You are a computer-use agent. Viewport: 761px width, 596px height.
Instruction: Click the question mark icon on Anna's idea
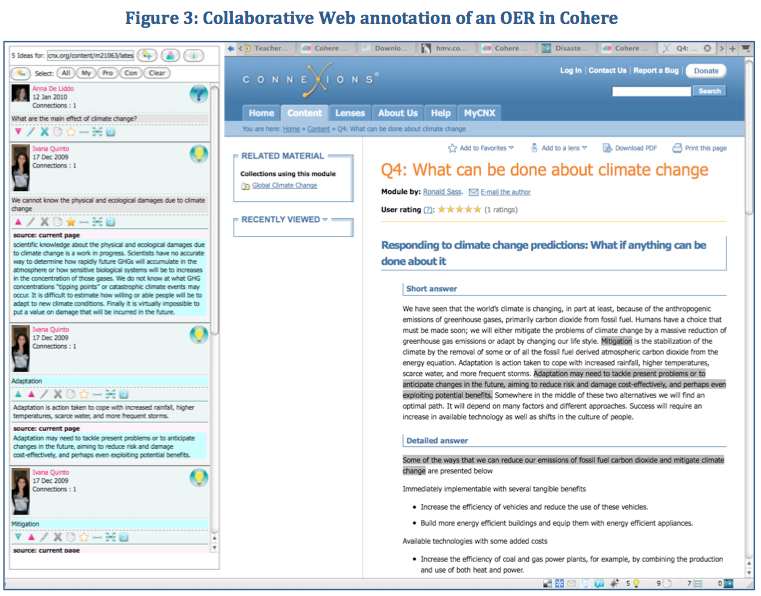(x=199, y=94)
